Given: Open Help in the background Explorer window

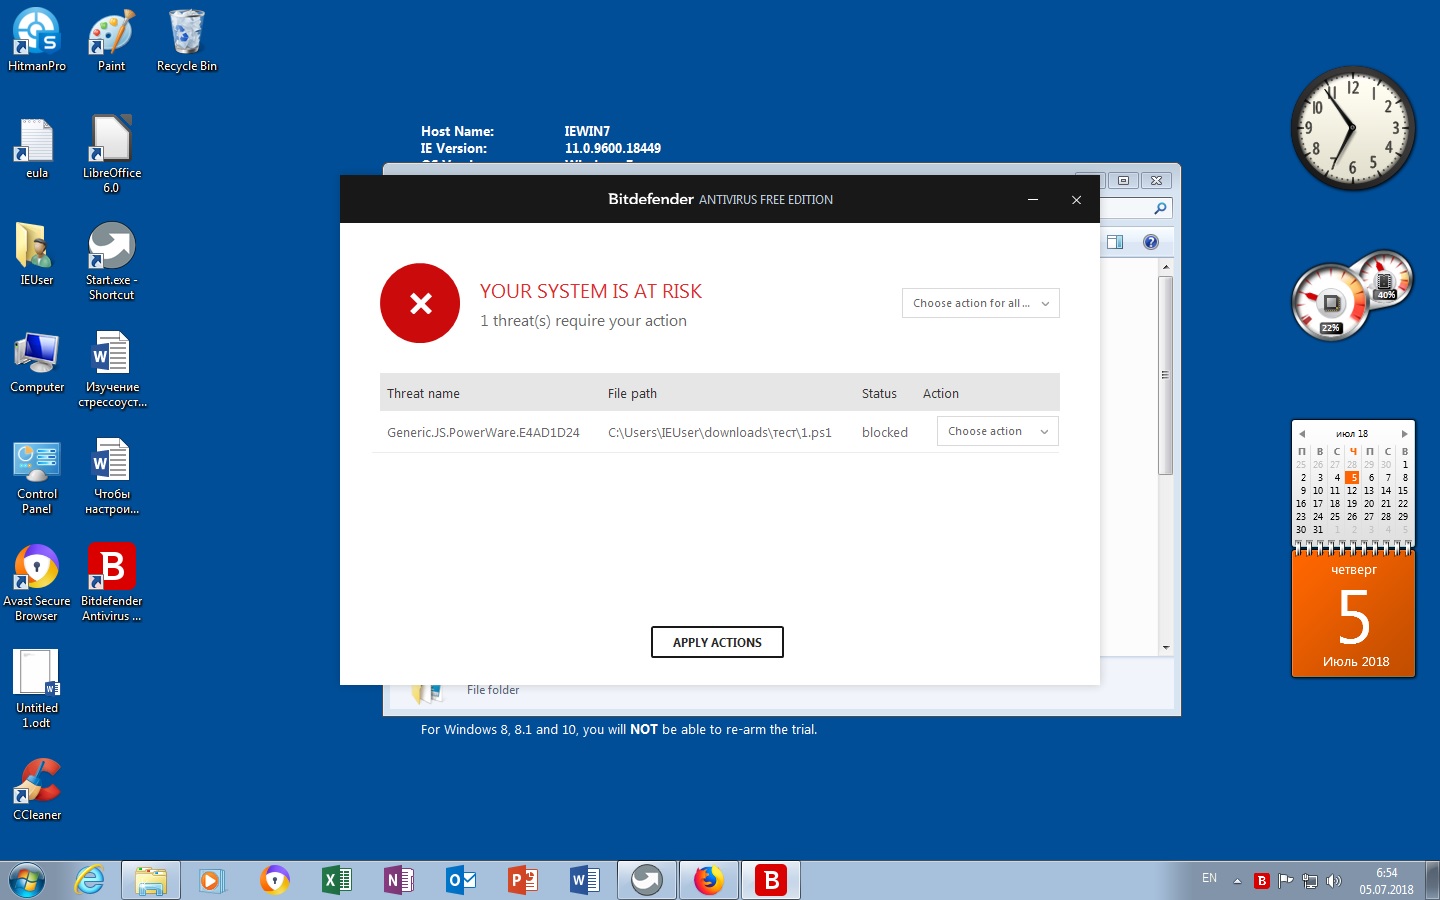Looking at the screenshot, I should click(x=1151, y=242).
